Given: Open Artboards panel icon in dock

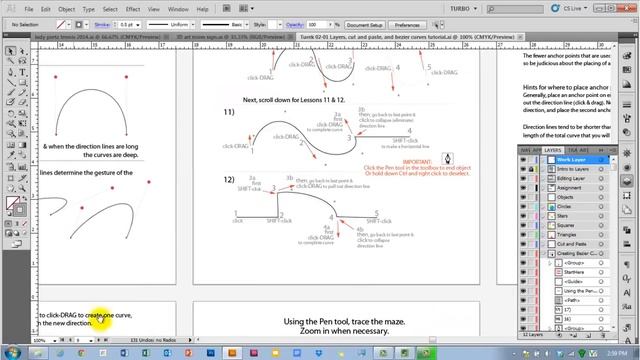Looking at the screenshot, I should click(x=627, y=210).
